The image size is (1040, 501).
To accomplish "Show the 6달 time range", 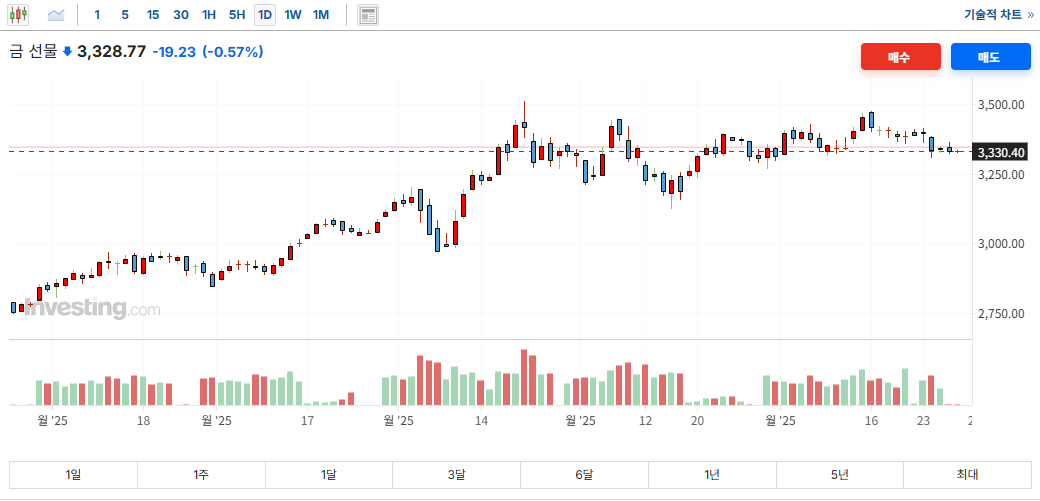I will (584, 474).
